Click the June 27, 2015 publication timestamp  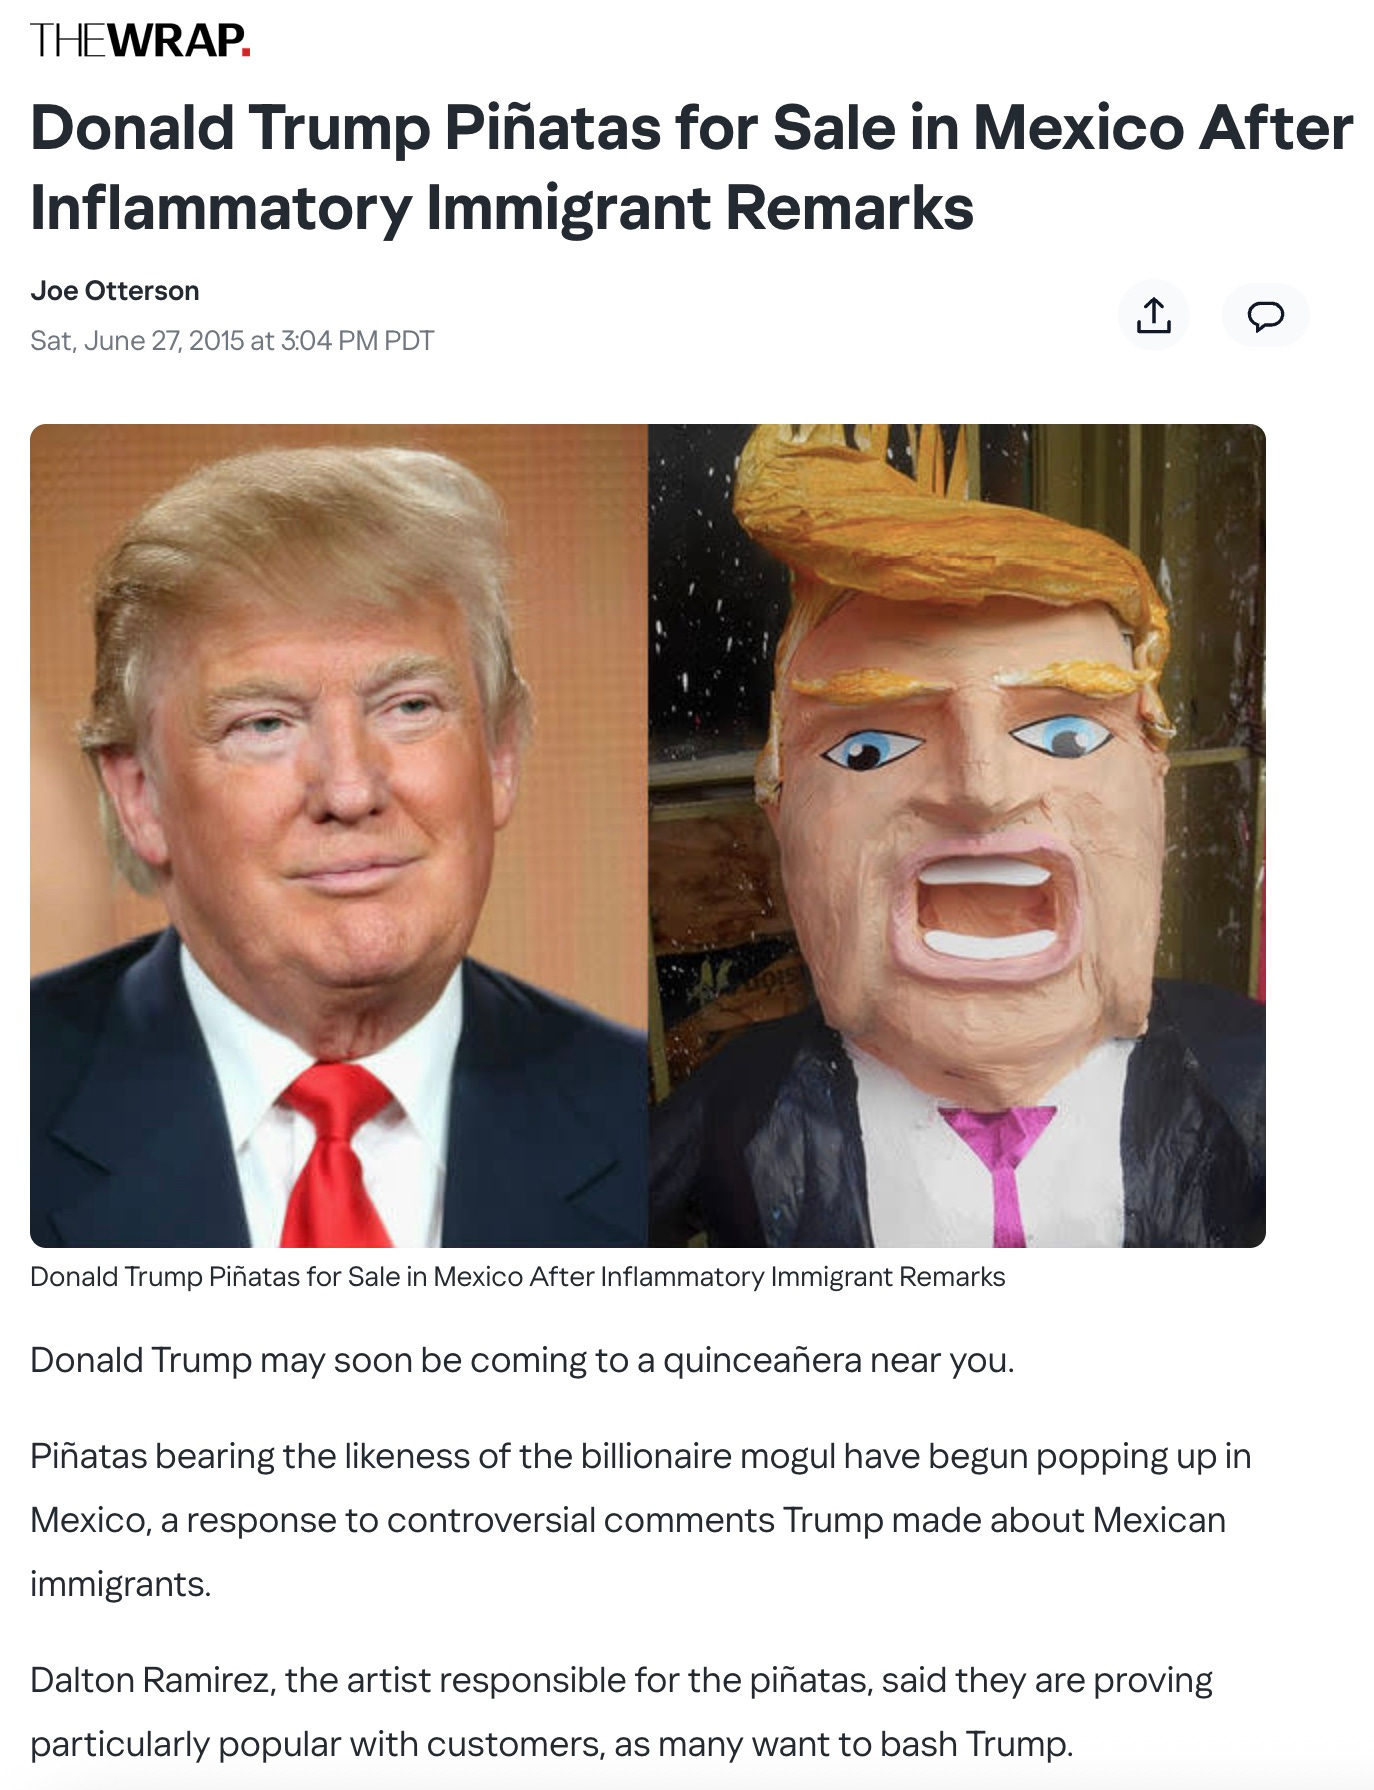tap(232, 341)
